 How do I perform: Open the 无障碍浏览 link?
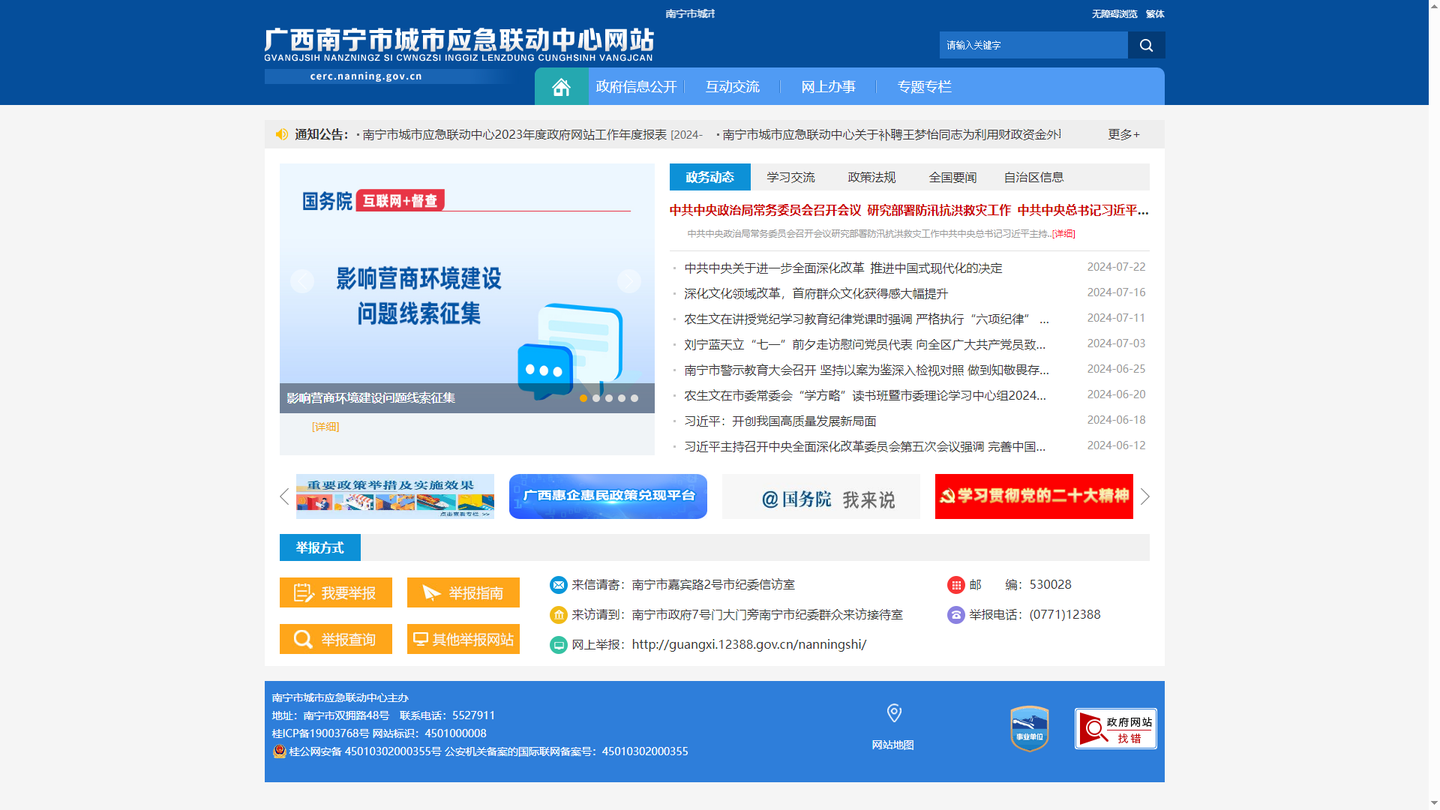[x=1114, y=14]
